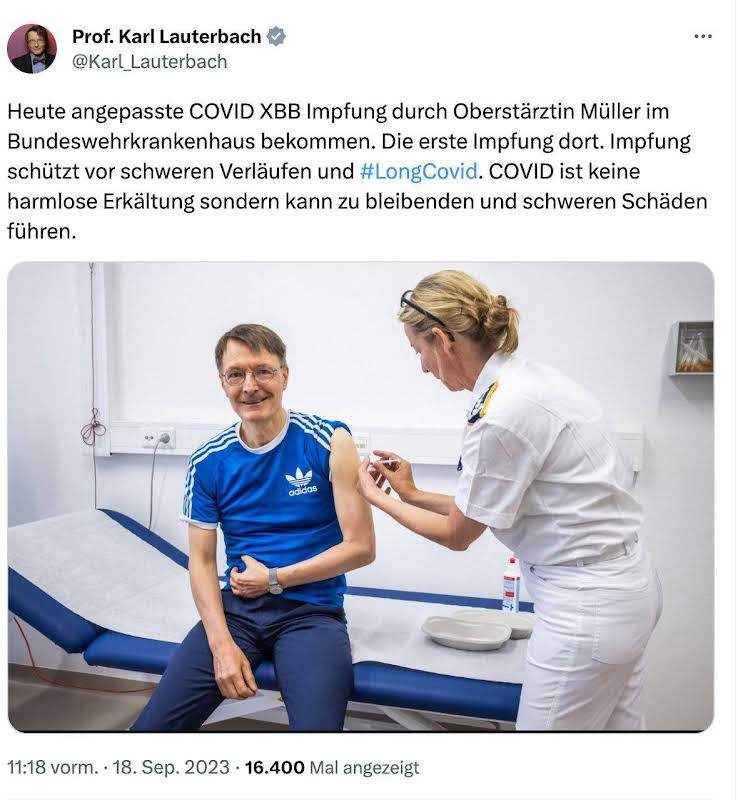Image resolution: width=738 pixels, height=800 pixels.
Task: Open the three-dot more options menu
Action: coord(703,36)
